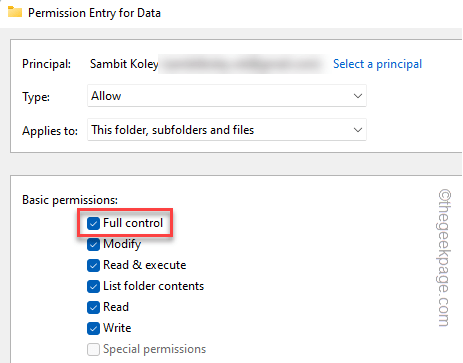Uncheck the Full control checkbox
Screen dimensions: 463x363
click(93, 223)
